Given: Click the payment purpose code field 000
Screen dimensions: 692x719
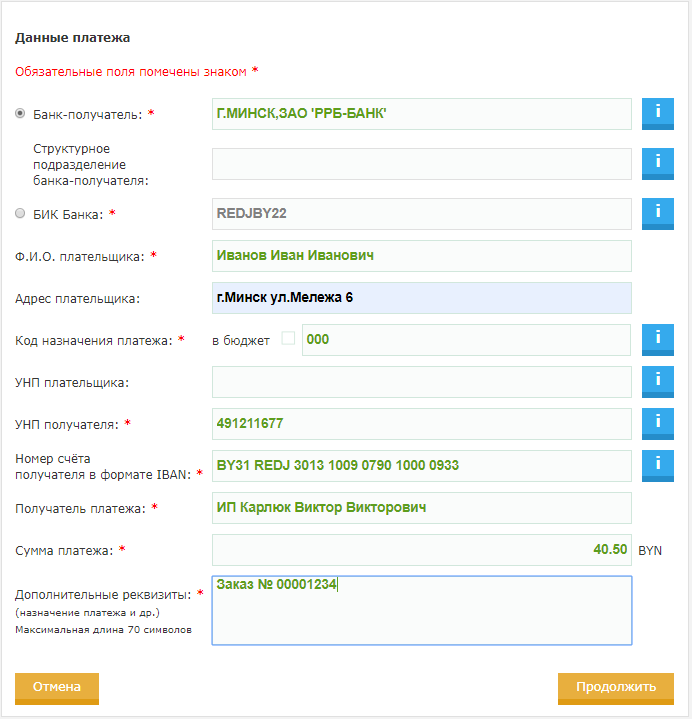Looking at the screenshot, I should [x=465, y=340].
